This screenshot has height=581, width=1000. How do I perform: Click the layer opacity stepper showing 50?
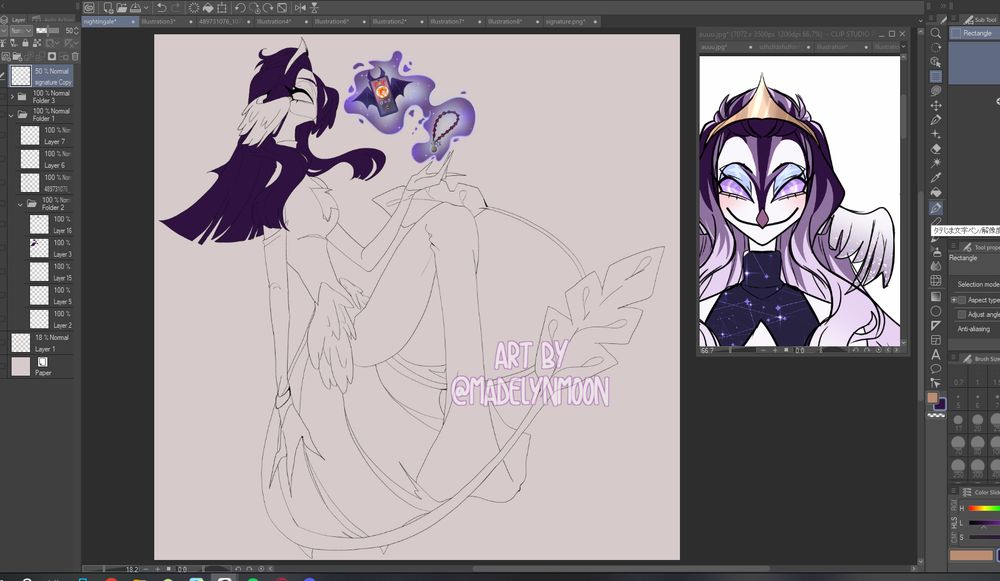pyautogui.click(x=77, y=31)
